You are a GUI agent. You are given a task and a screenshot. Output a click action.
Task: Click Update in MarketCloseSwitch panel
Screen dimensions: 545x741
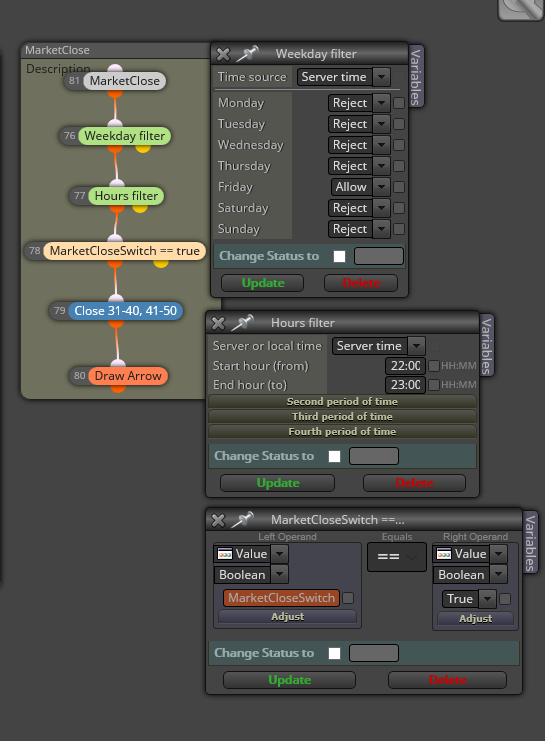click(289, 680)
